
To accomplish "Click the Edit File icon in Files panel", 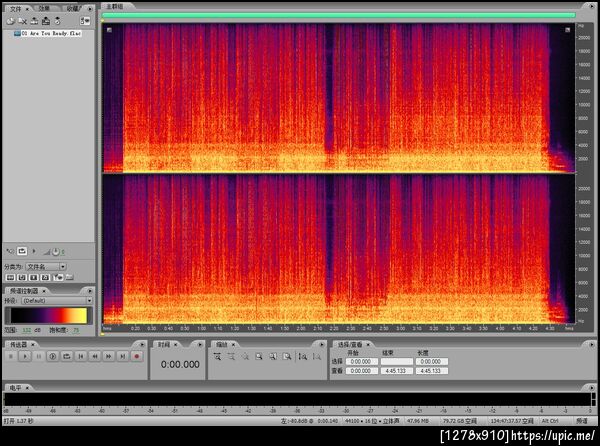I will pyautogui.click(x=46, y=21).
